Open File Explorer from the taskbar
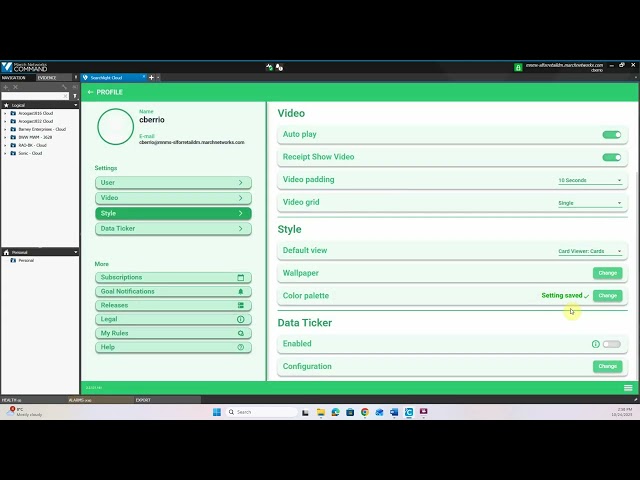640x480 pixels. [321, 412]
